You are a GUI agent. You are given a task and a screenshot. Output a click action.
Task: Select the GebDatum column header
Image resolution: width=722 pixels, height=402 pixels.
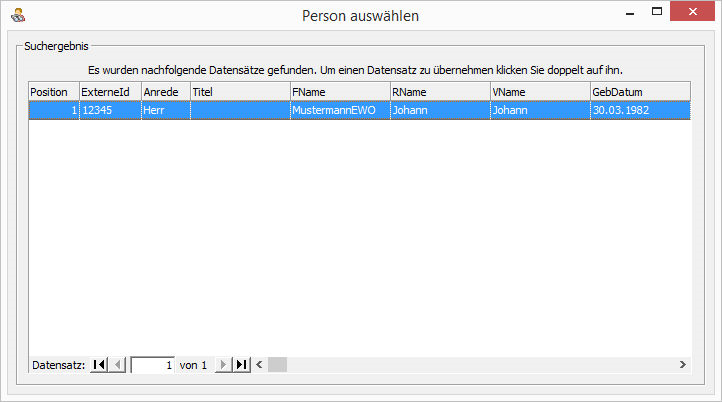point(639,91)
